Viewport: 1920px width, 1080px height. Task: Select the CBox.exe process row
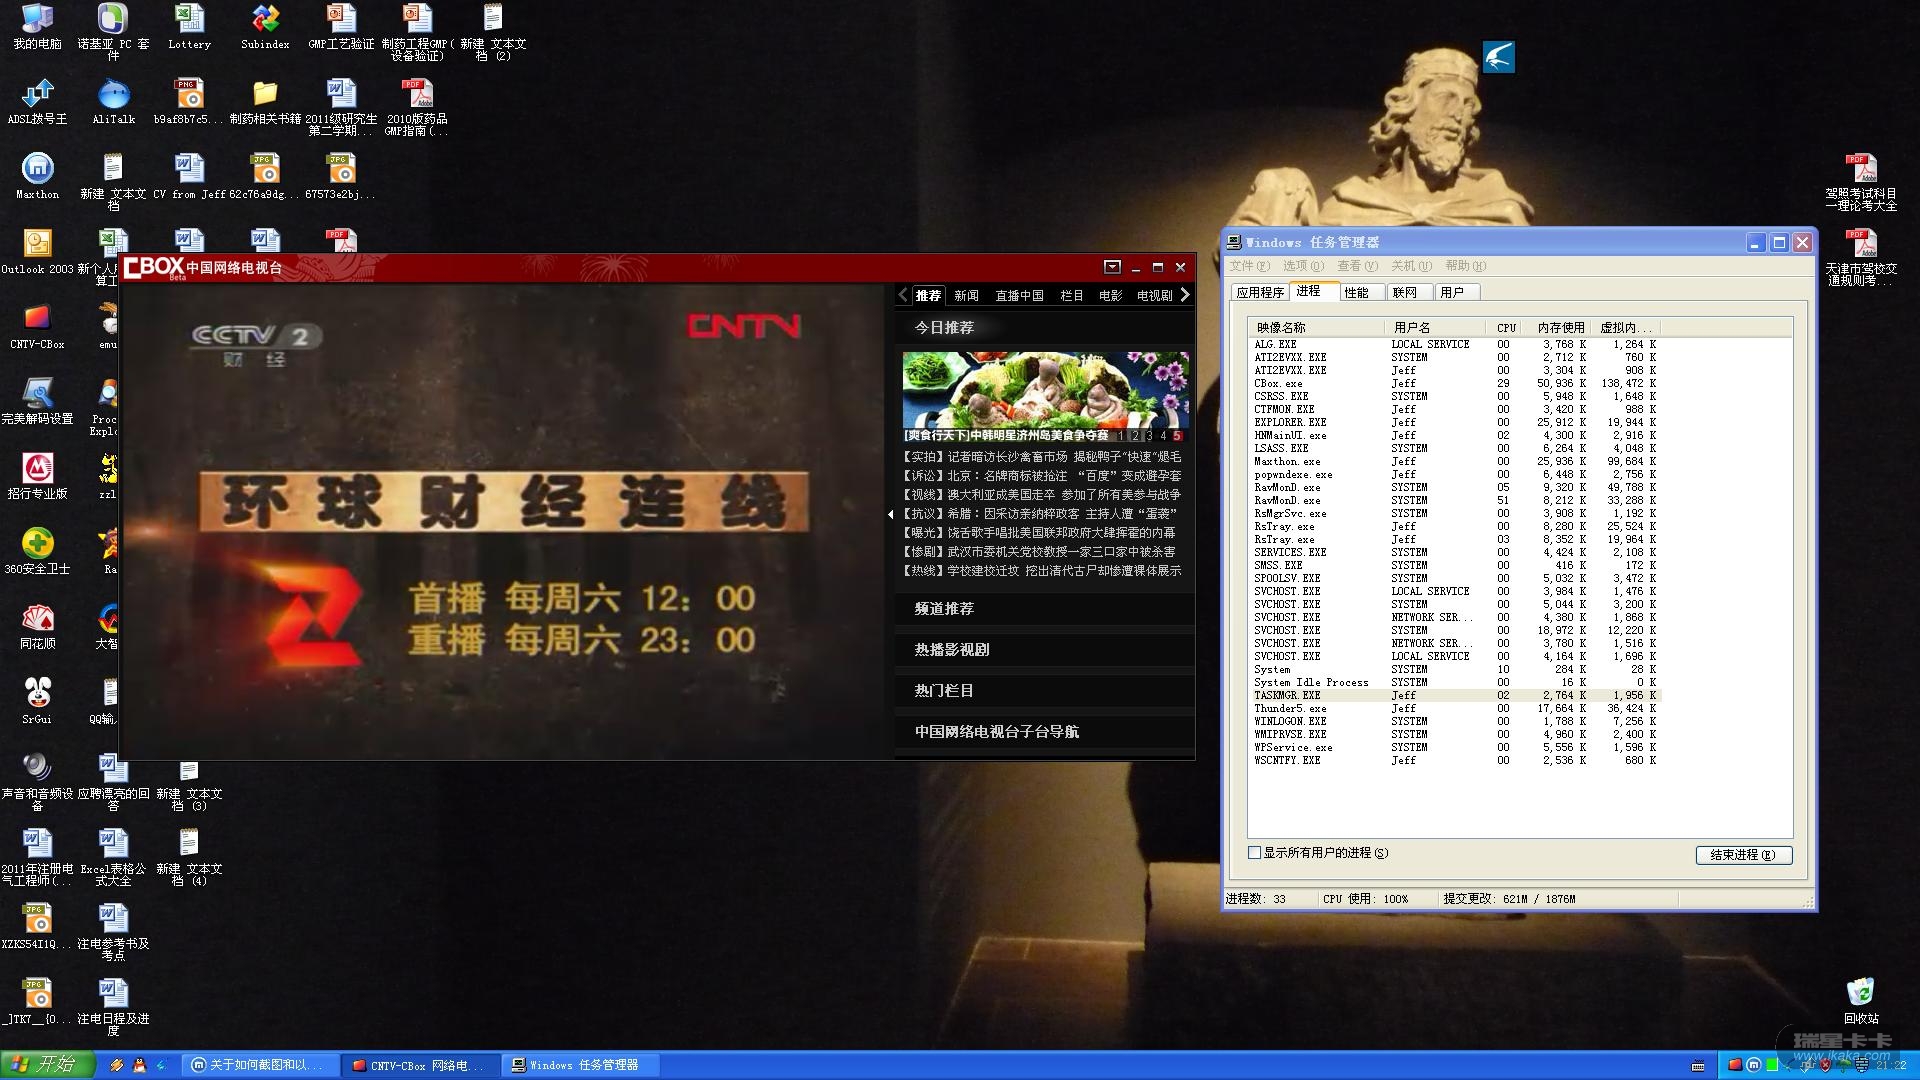(x=1279, y=384)
